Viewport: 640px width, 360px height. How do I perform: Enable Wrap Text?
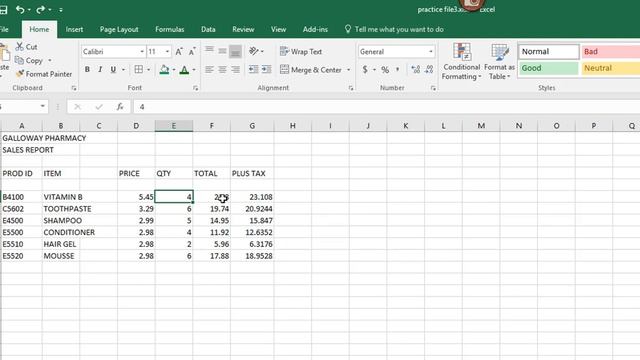[x=301, y=51]
